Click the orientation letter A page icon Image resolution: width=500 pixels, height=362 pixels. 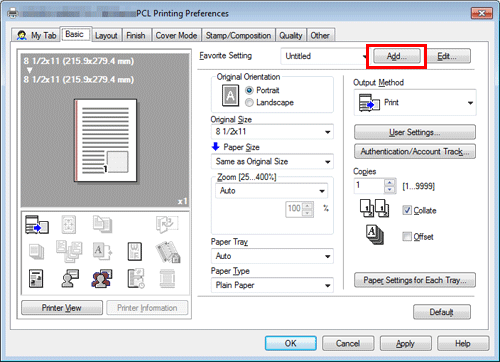tap(230, 96)
